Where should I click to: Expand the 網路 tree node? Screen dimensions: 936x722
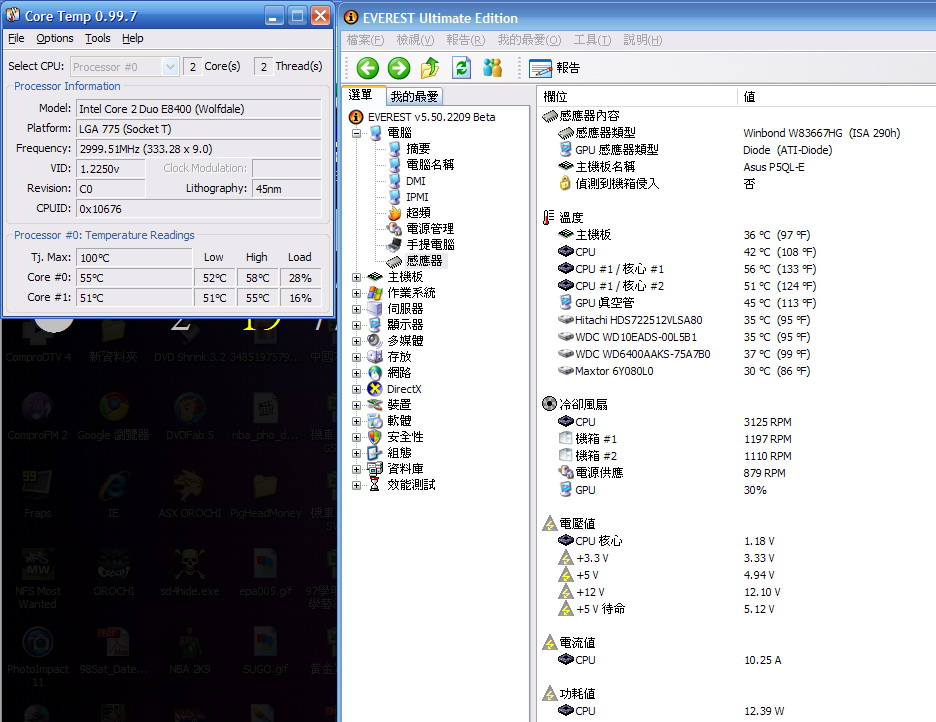(356, 373)
